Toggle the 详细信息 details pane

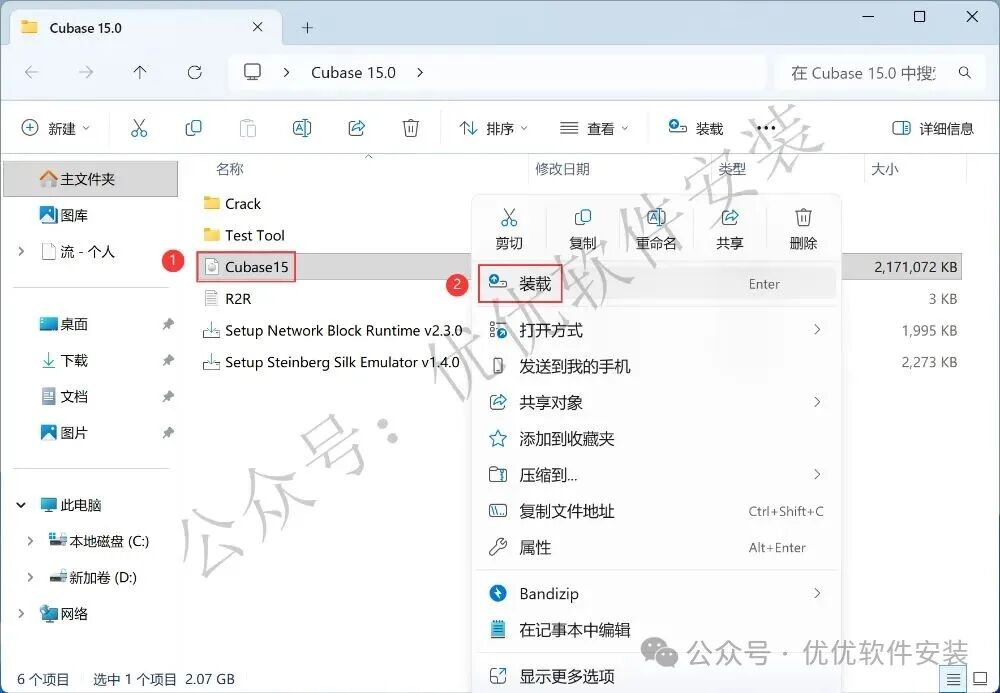click(x=932, y=129)
